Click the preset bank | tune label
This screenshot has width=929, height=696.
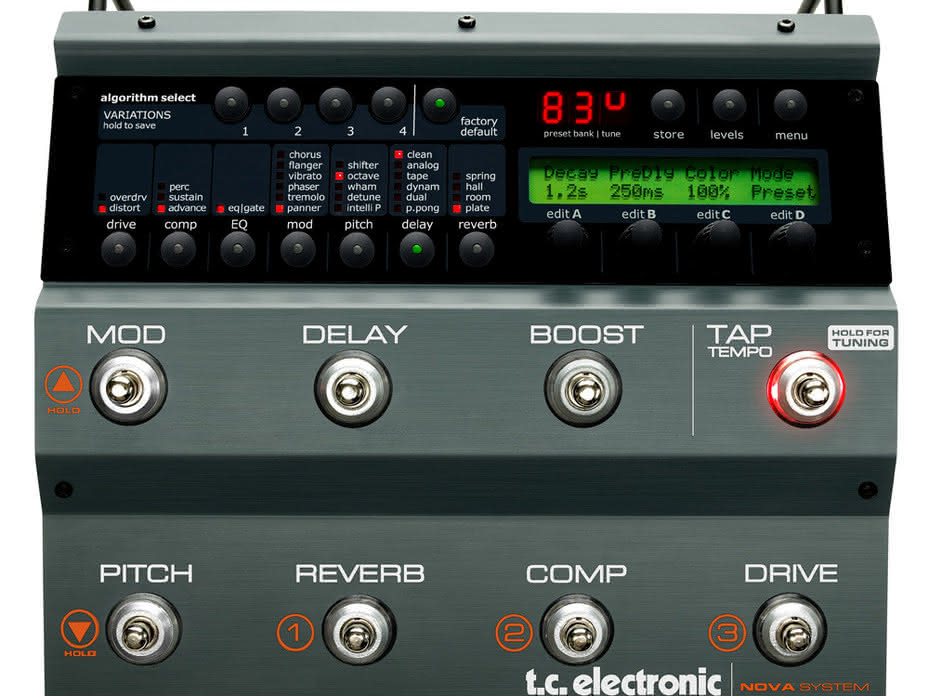(x=582, y=134)
